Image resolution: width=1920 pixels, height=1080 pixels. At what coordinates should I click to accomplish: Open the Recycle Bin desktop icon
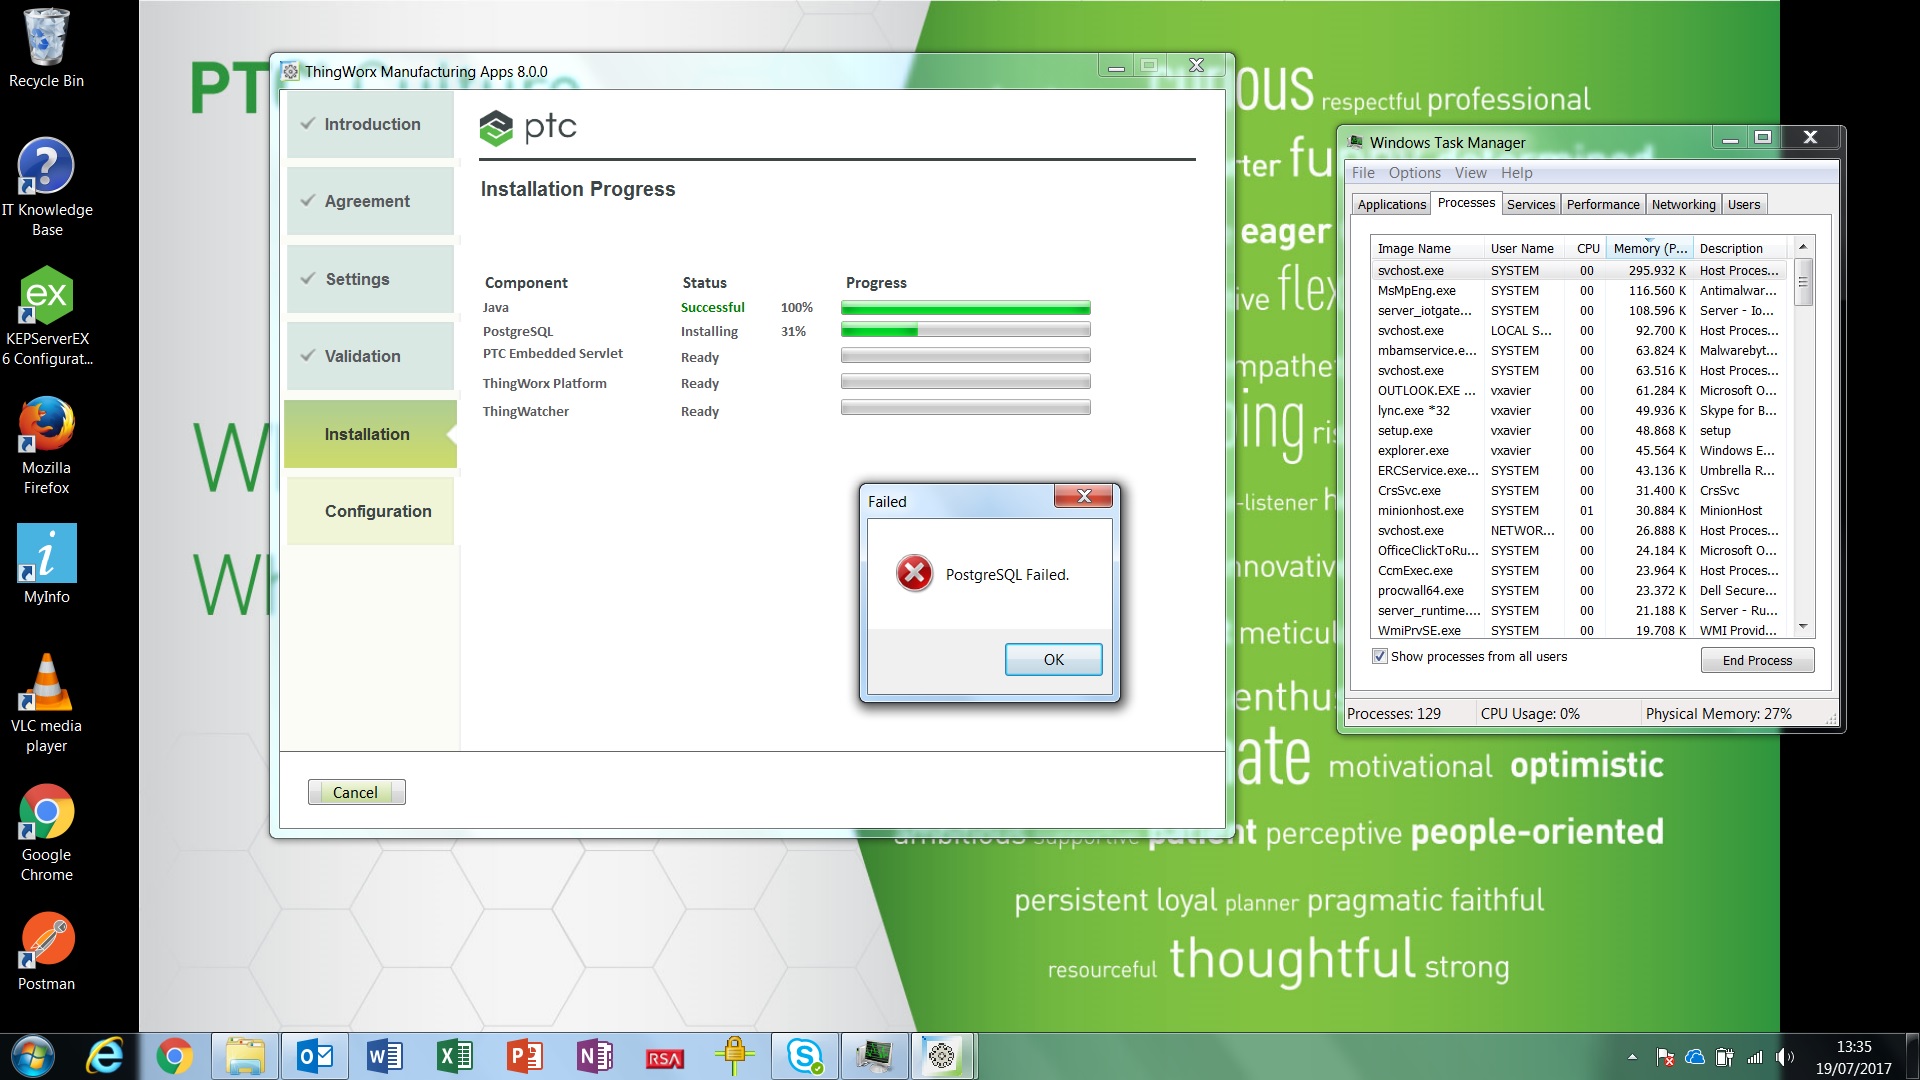[x=46, y=48]
